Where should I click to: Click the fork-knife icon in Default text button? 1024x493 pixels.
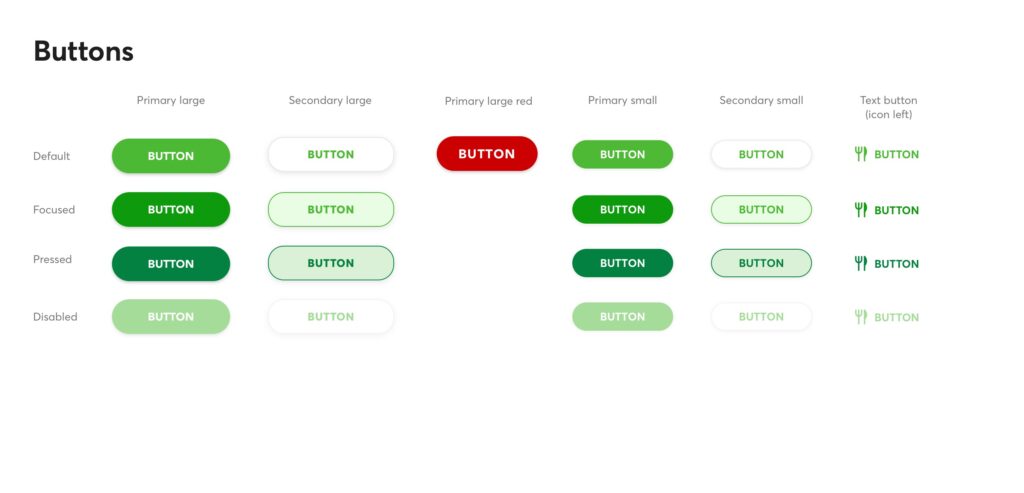[x=860, y=154]
